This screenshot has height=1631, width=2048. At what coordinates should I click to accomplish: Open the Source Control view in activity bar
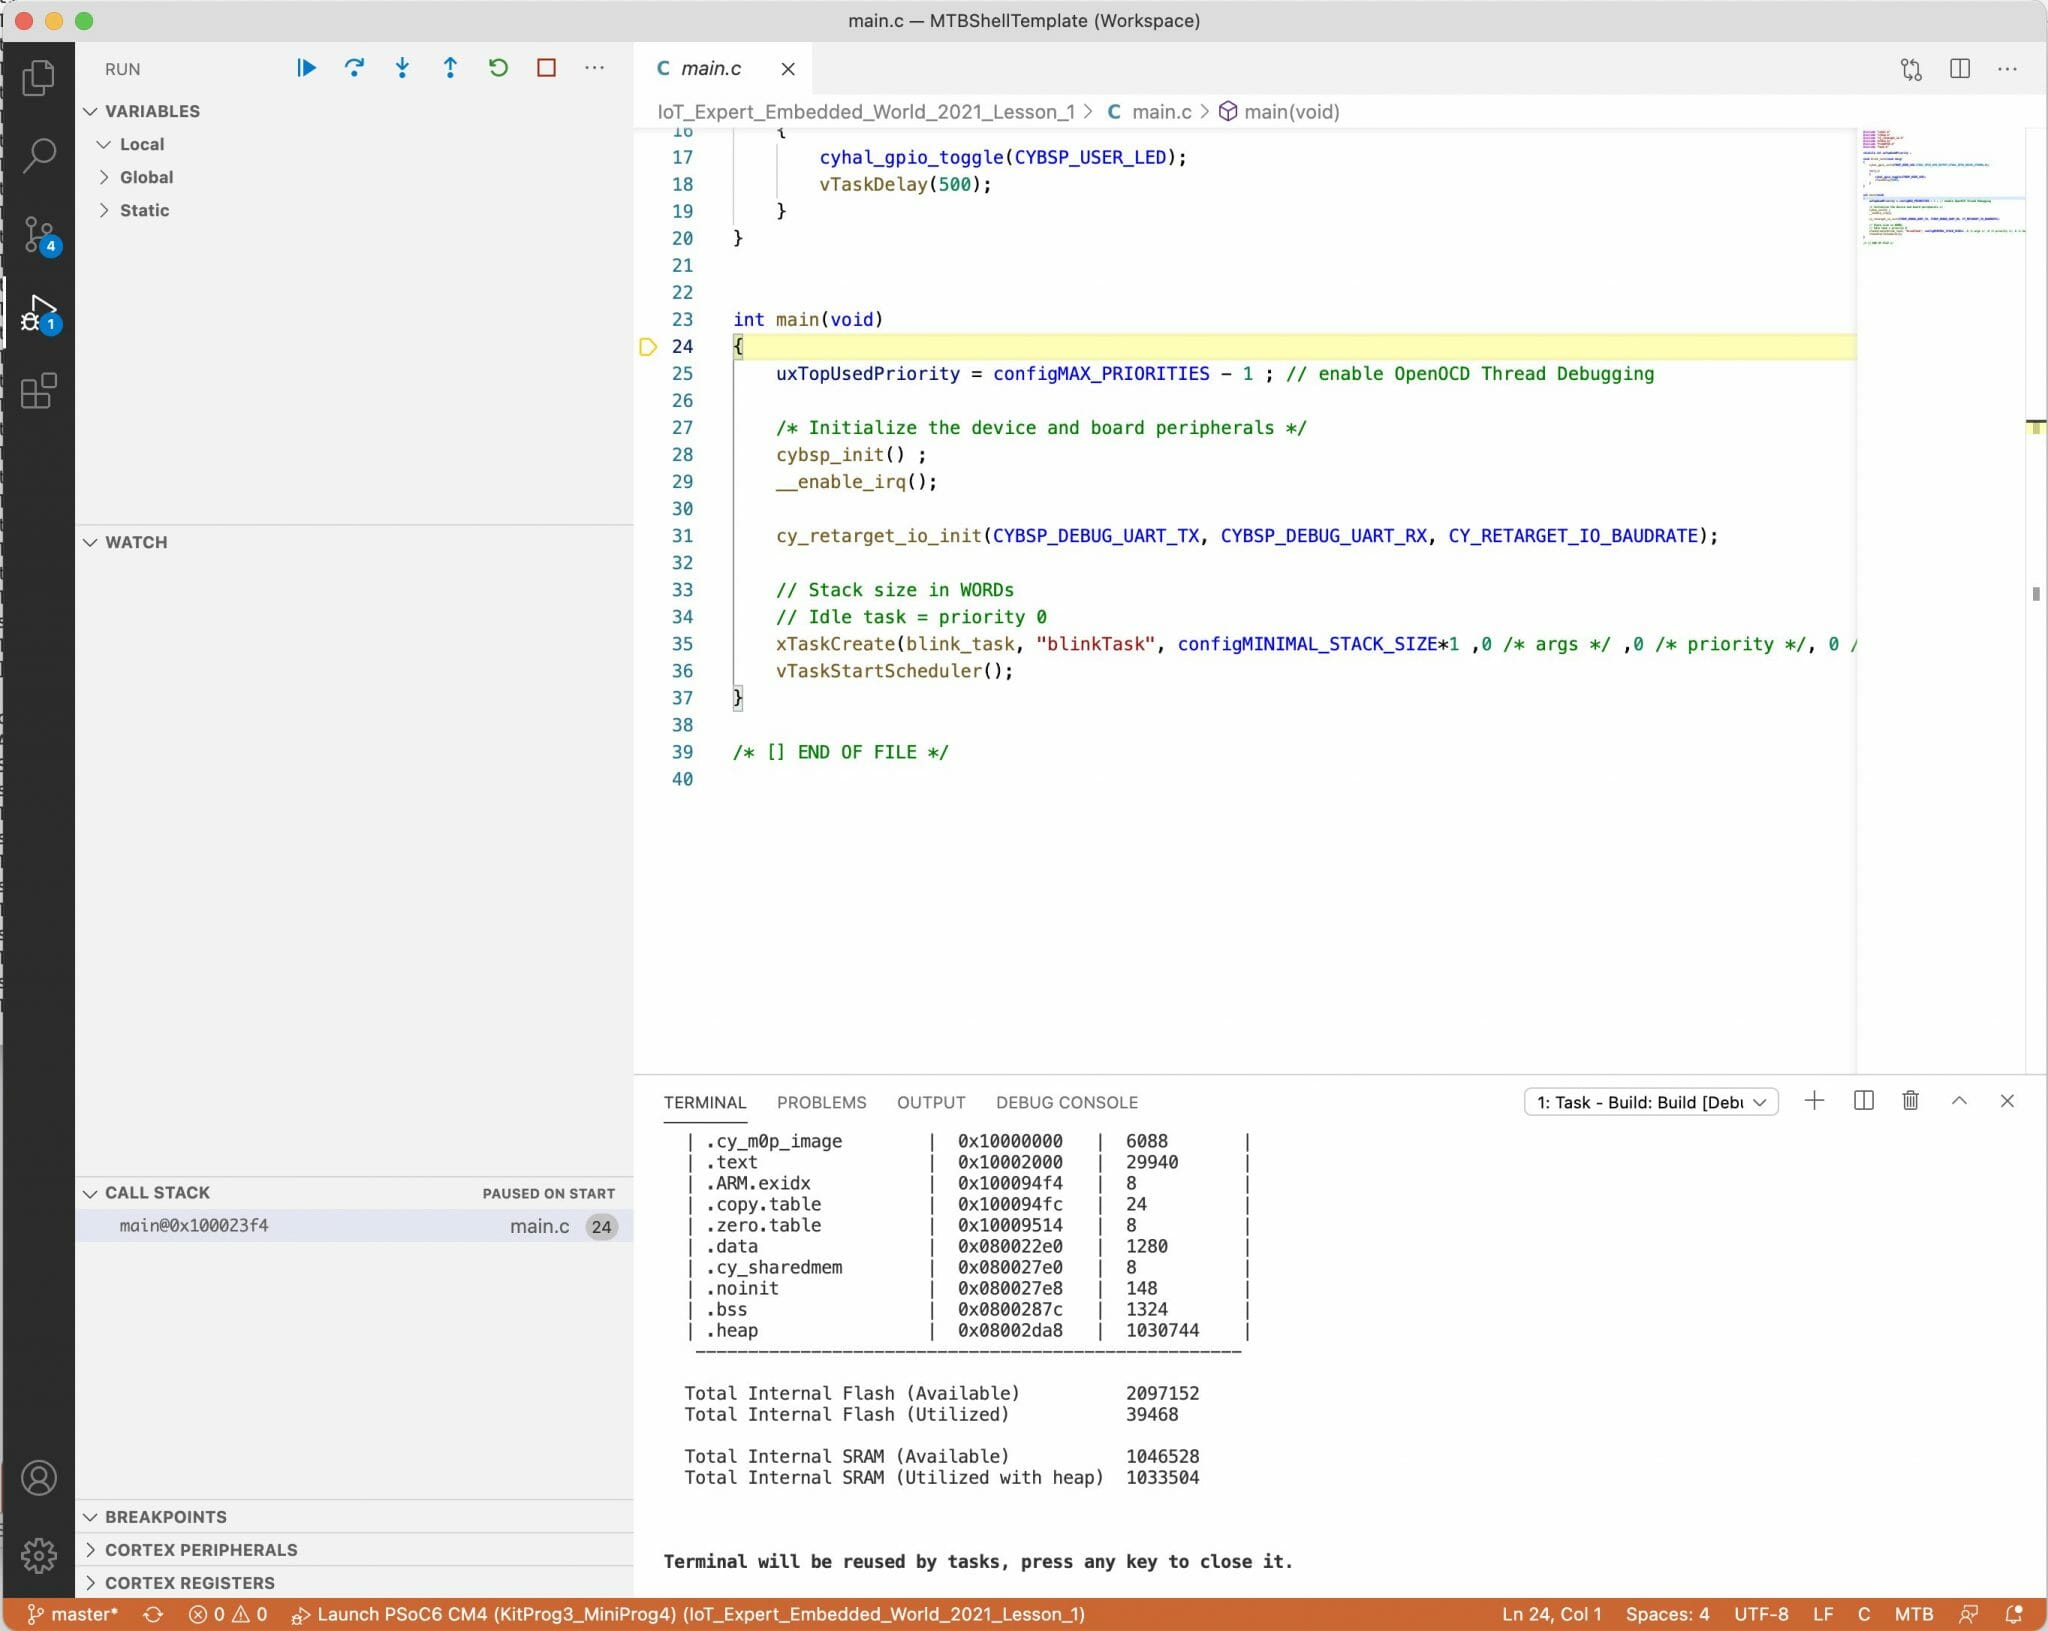(x=40, y=235)
